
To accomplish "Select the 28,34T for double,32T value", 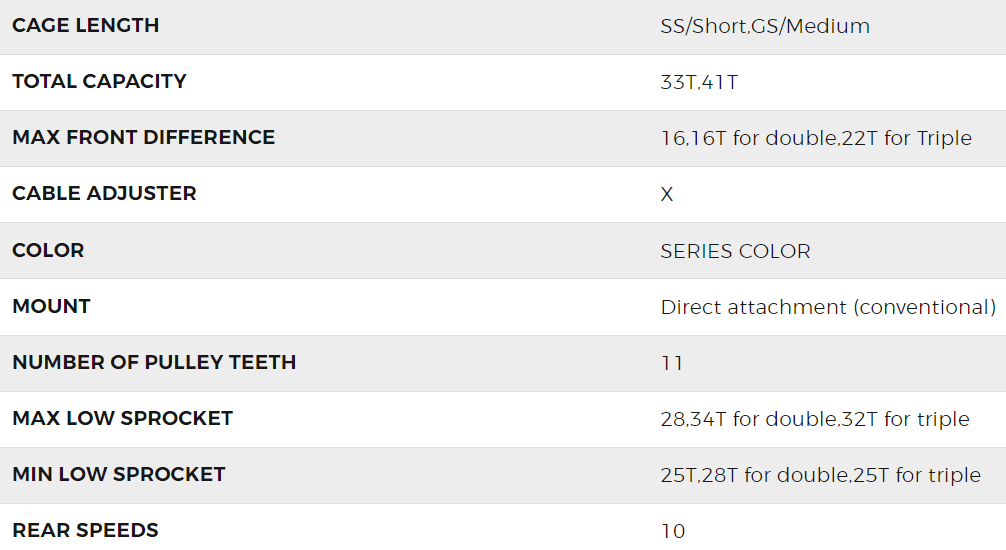I will [815, 419].
